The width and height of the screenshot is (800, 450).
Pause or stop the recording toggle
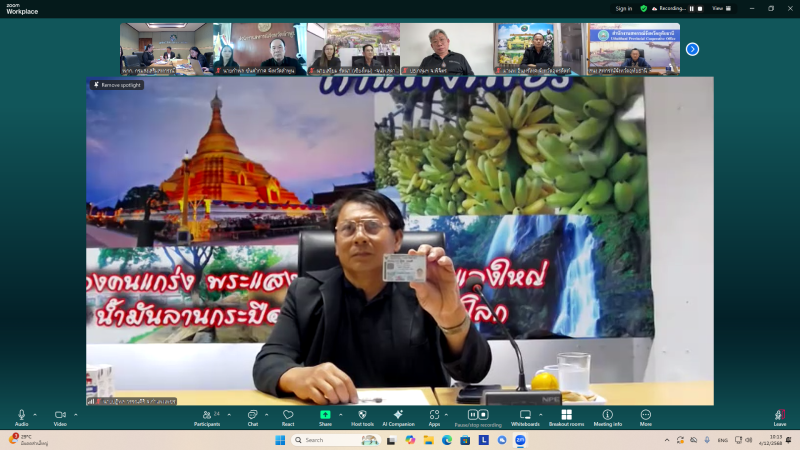(x=478, y=415)
